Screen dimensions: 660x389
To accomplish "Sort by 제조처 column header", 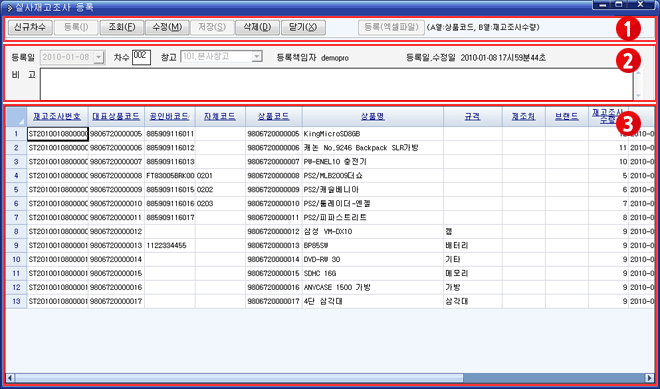I will pos(524,117).
